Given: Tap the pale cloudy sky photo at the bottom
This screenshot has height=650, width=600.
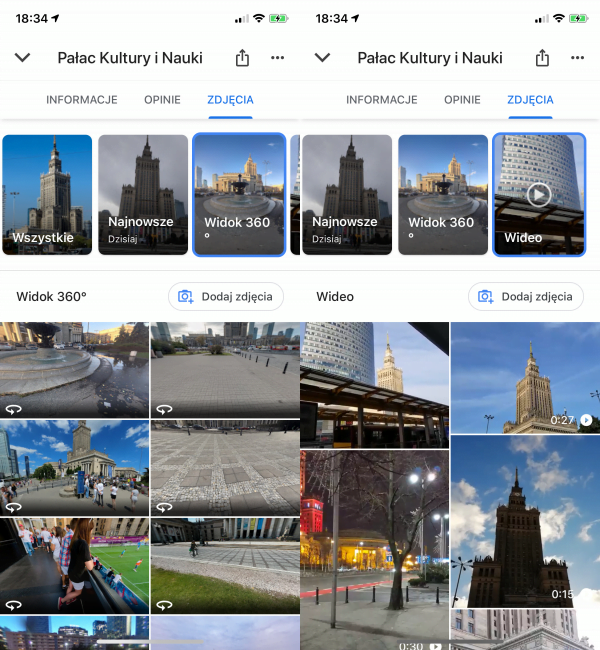Looking at the screenshot, I should (225, 633).
